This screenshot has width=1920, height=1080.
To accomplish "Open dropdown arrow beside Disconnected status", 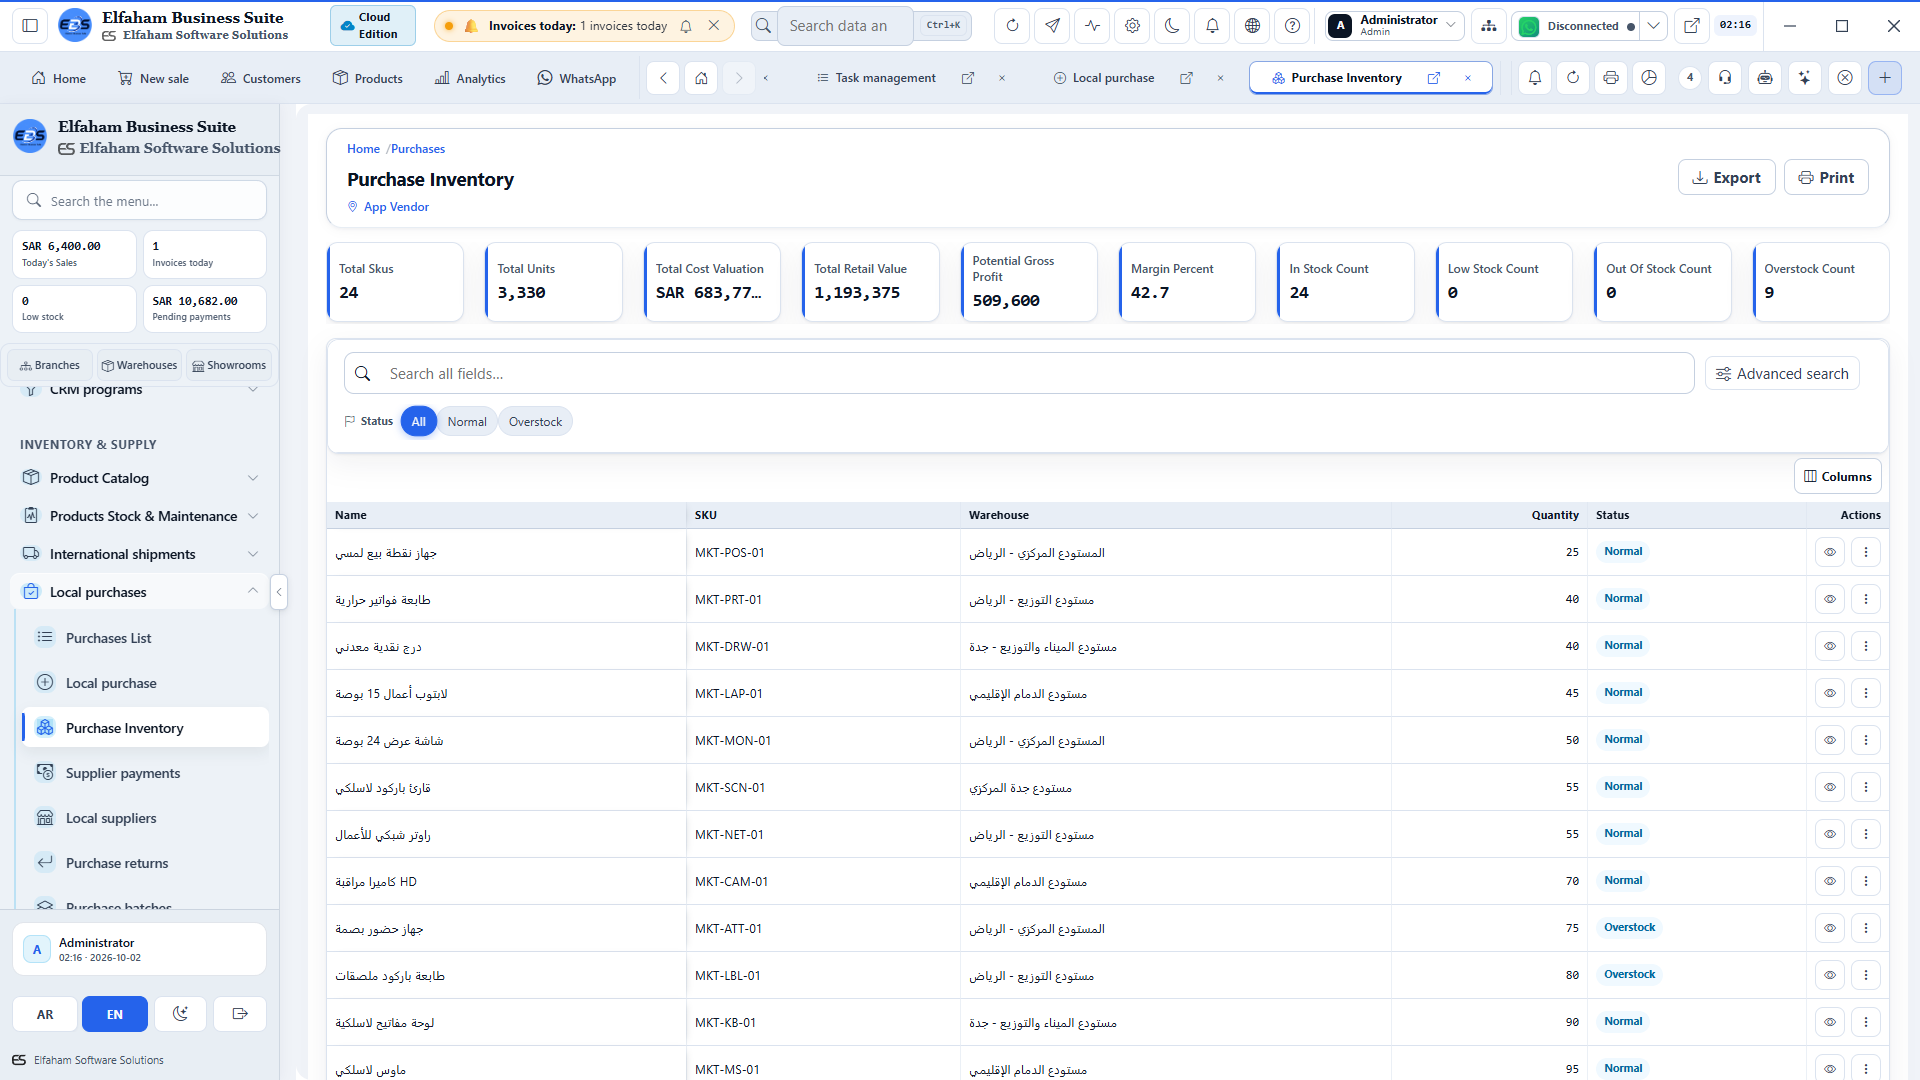I will [x=1654, y=26].
